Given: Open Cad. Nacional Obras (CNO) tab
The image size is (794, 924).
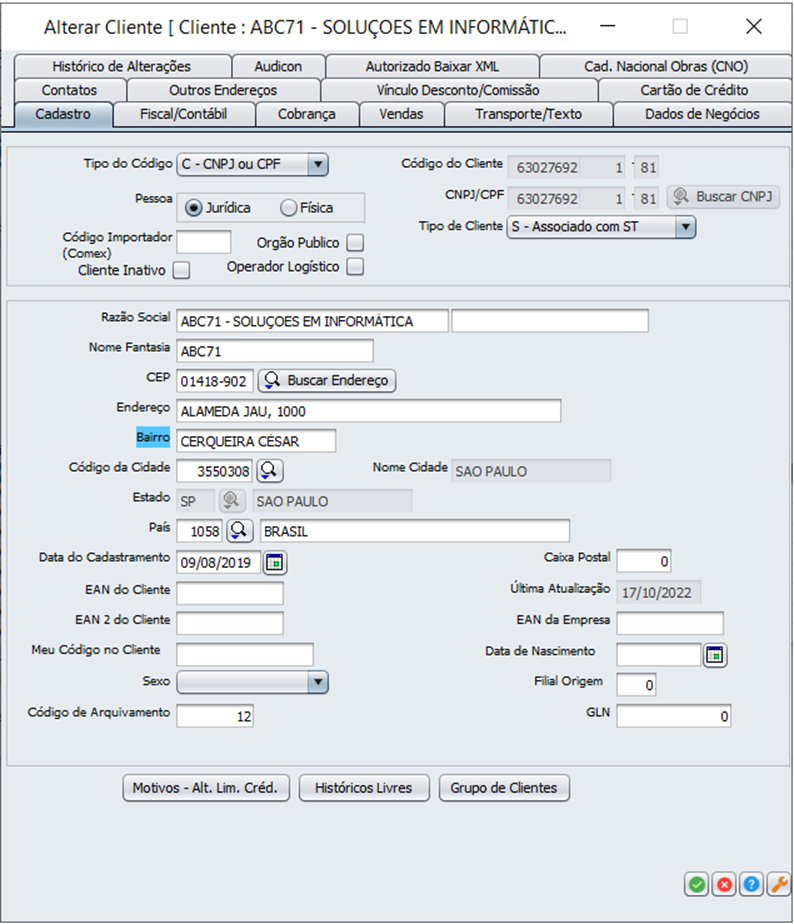Looking at the screenshot, I should 666,67.
